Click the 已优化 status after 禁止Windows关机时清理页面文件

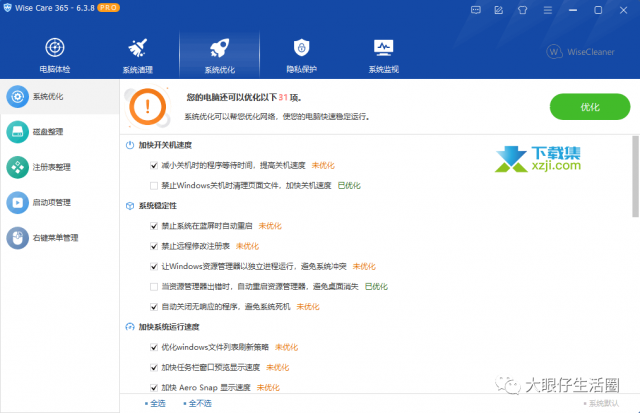click(349, 186)
